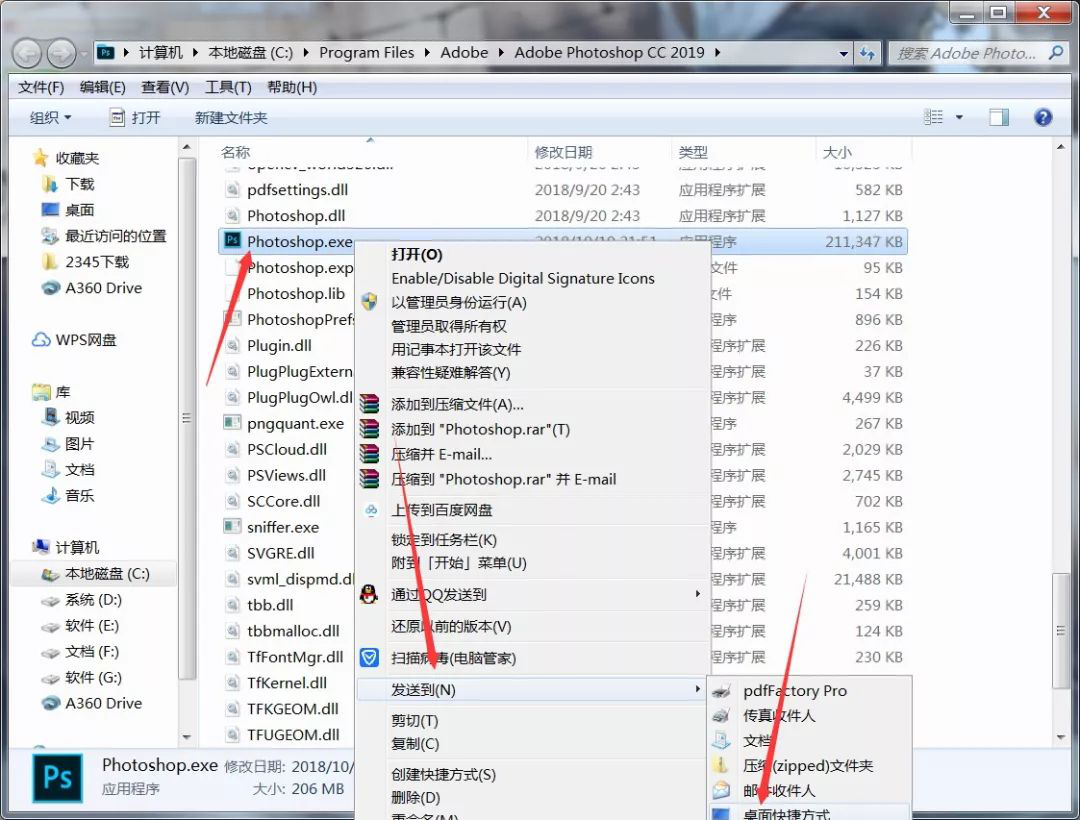The height and width of the screenshot is (820, 1080).
Task: Select 桌面快捷方式 in the send-to submenu
Action: [x=809, y=813]
